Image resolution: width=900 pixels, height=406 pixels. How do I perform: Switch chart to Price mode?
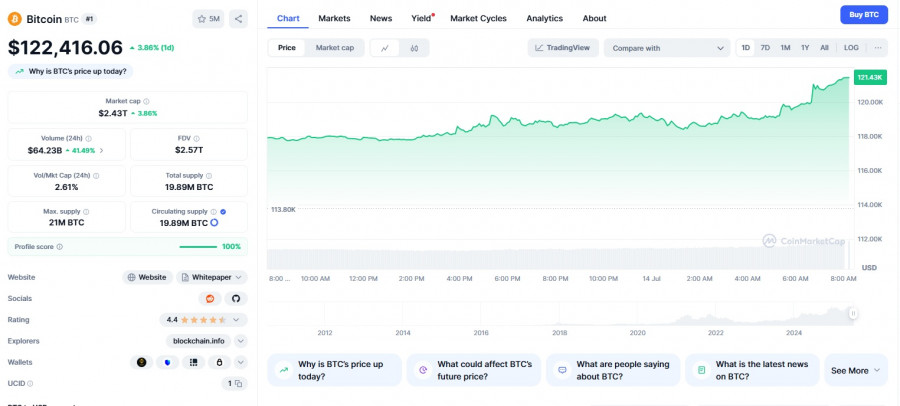pyautogui.click(x=287, y=48)
